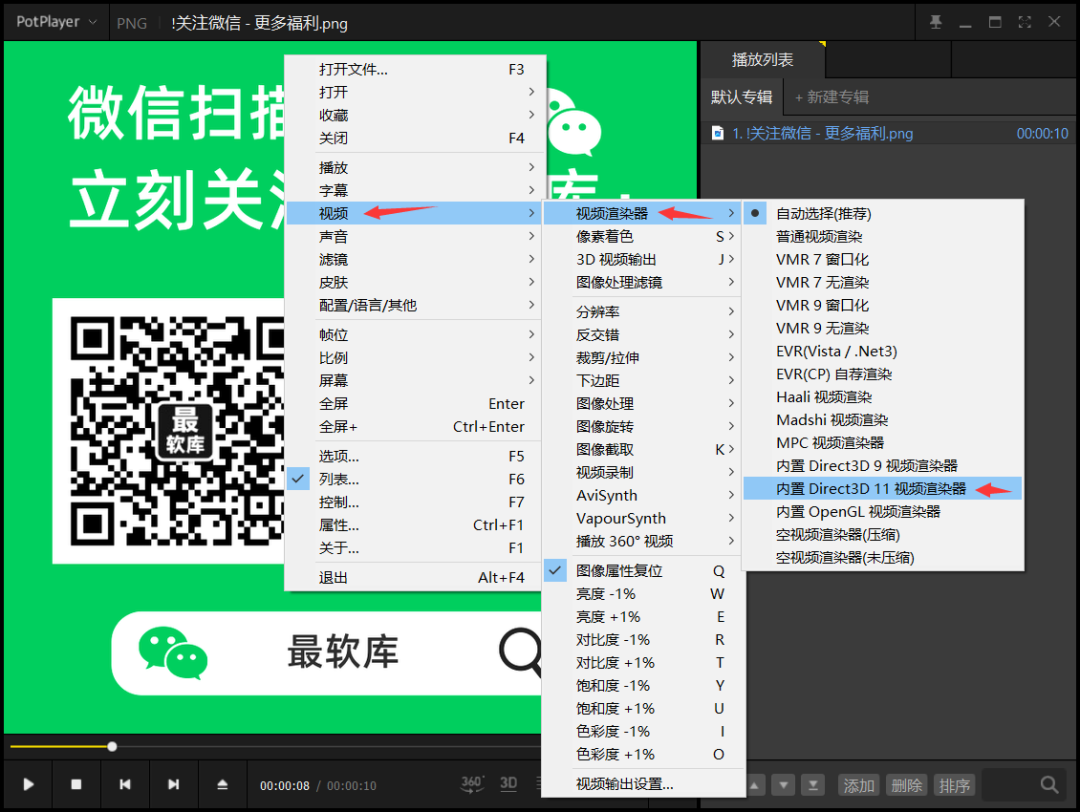Image resolution: width=1080 pixels, height=812 pixels.
Task: Click elapsed time 00:00:08 display
Action: 284,786
